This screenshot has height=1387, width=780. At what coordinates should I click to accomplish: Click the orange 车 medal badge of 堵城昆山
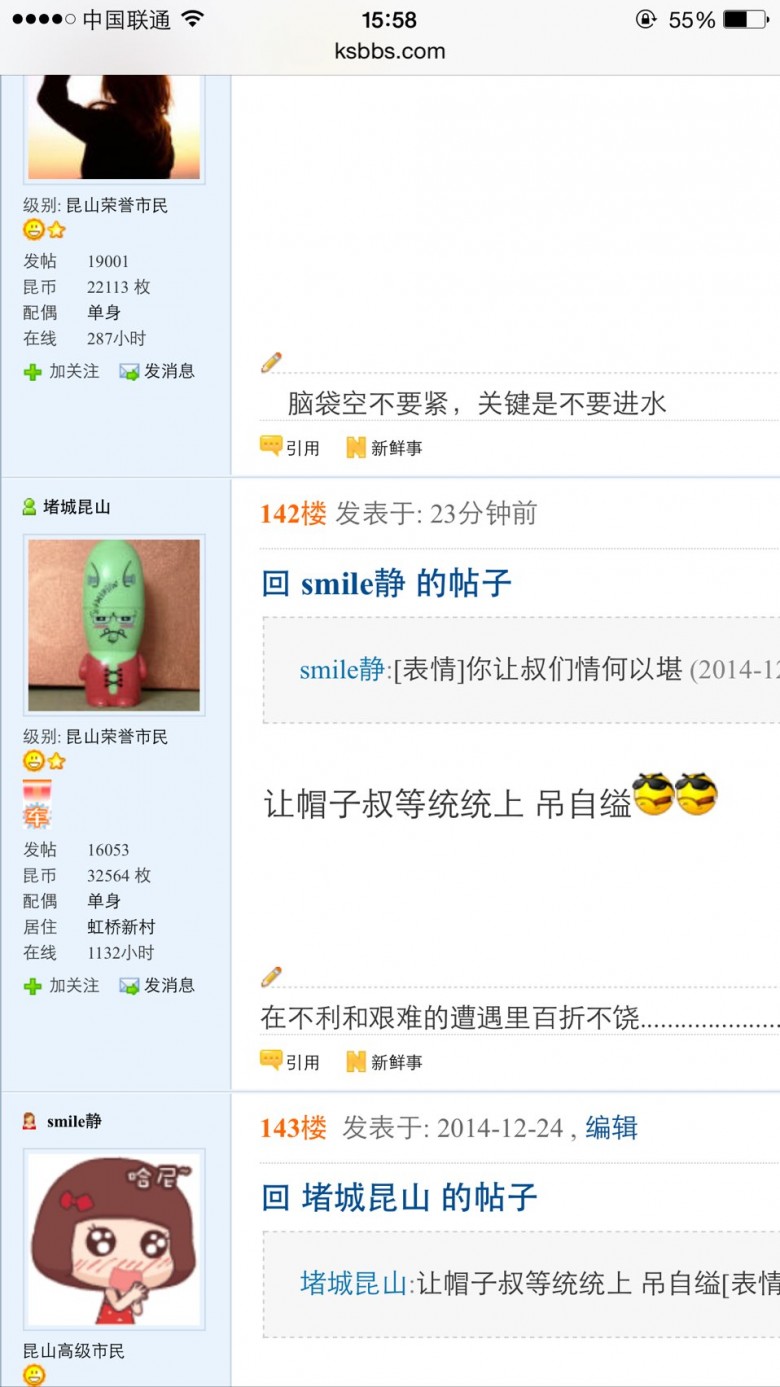(x=37, y=805)
